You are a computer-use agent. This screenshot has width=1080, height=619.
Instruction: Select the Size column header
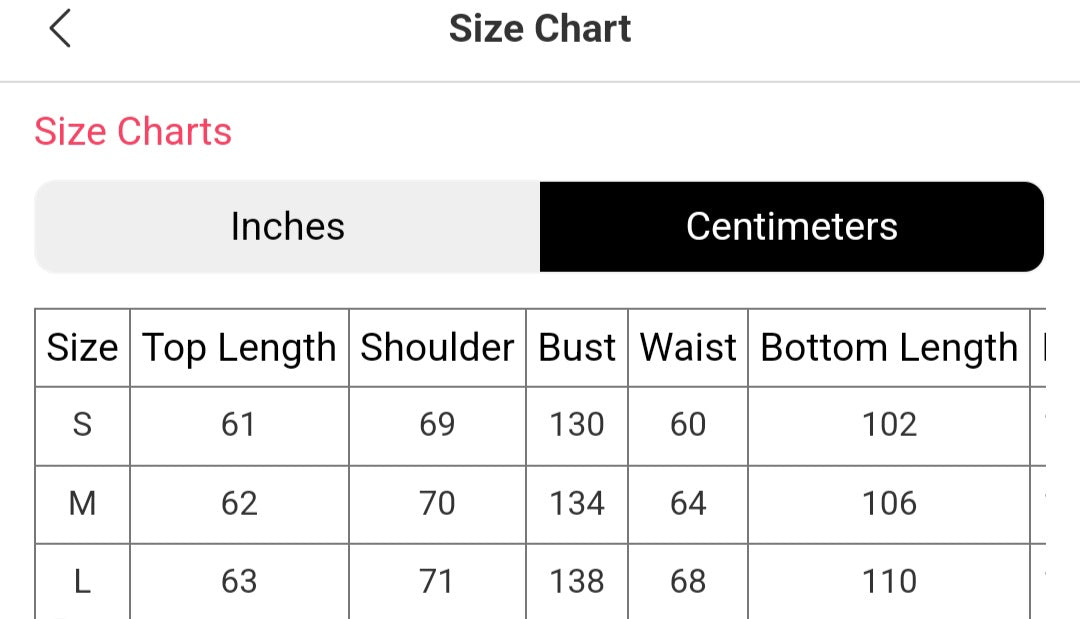click(x=82, y=347)
